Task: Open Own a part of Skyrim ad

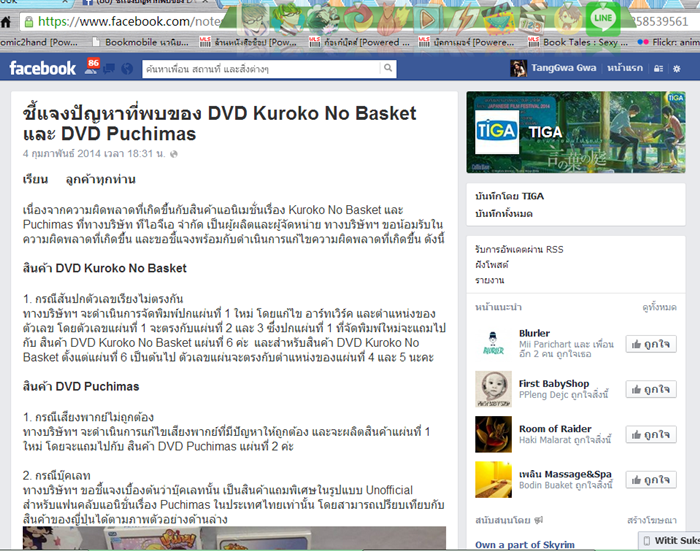Action: (x=525, y=544)
